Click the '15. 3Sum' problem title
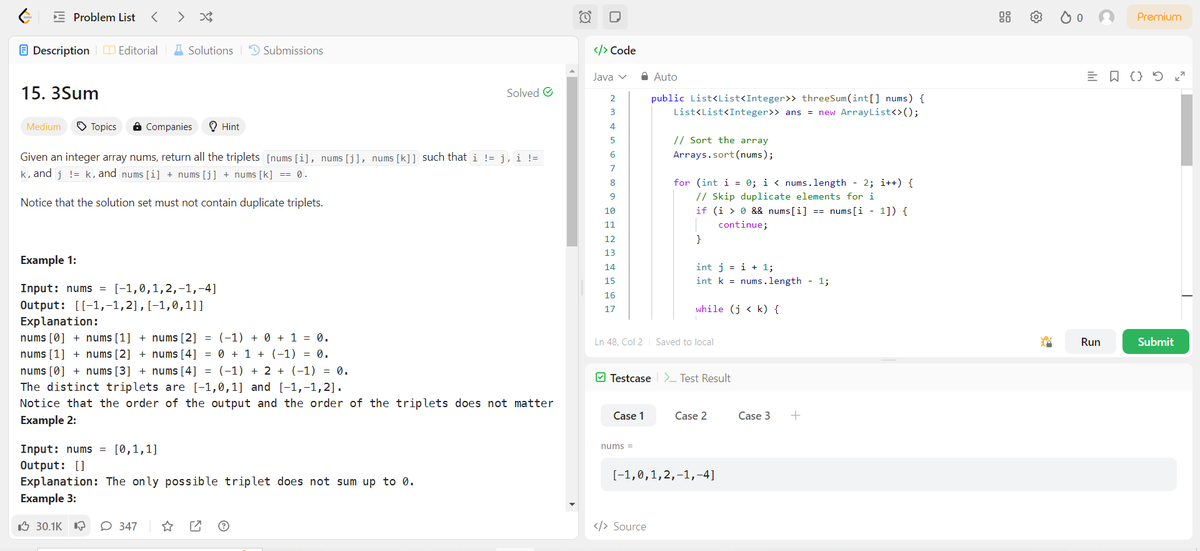Screen dimensions: 1200x551 pyautogui.click(x=60, y=93)
